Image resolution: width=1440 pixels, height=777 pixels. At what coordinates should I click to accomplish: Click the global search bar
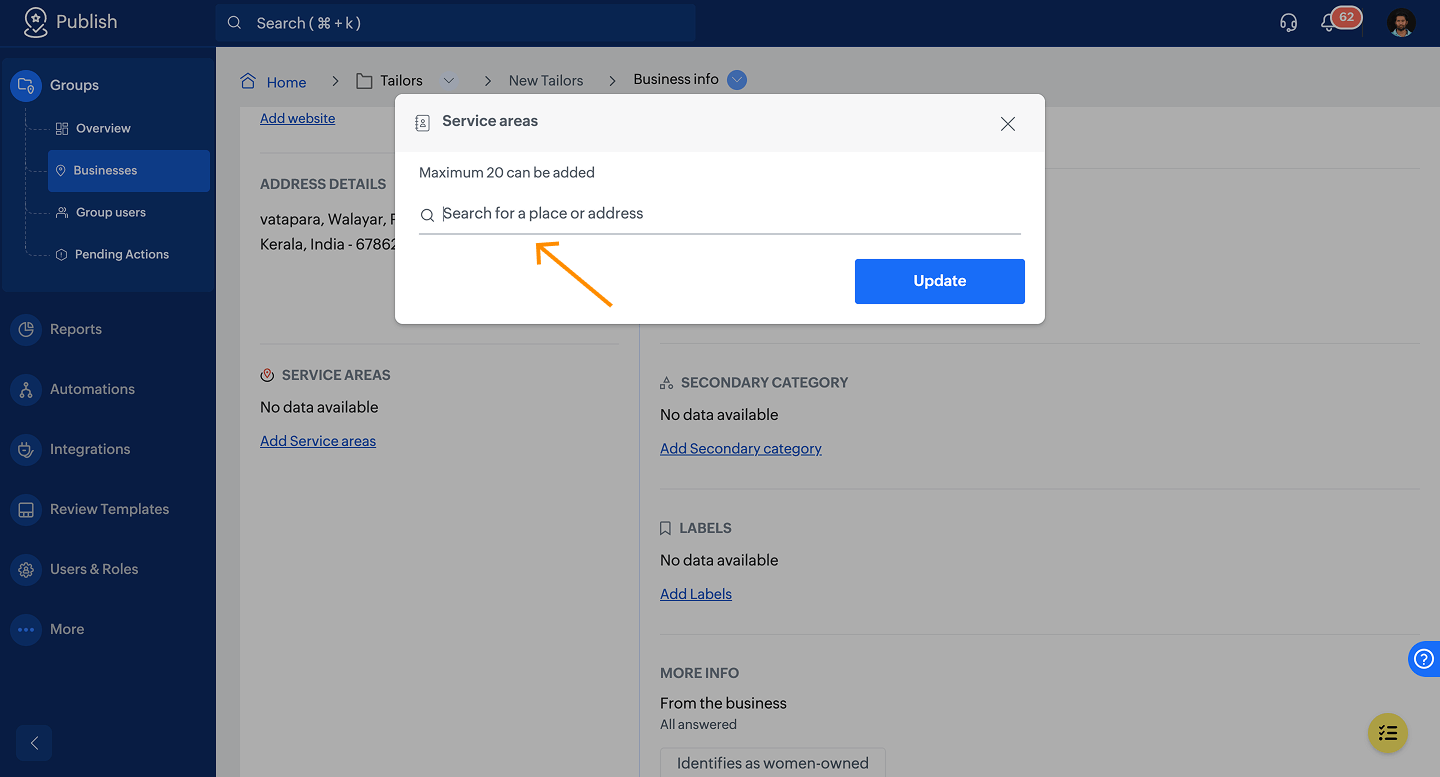pyautogui.click(x=455, y=23)
